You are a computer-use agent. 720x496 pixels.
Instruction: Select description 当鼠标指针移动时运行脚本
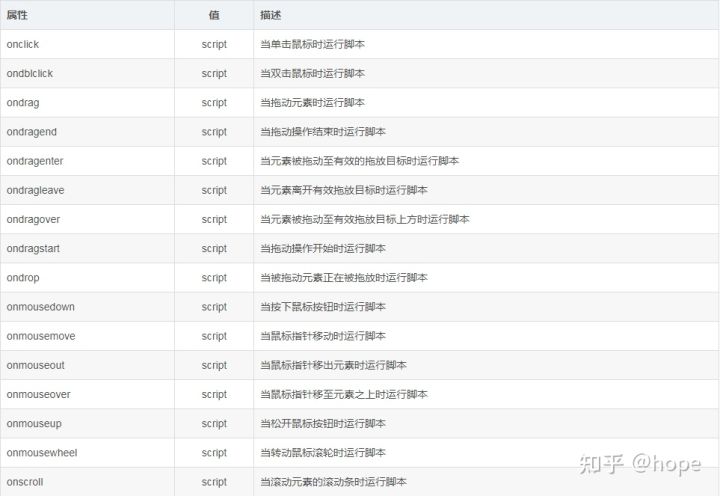tap(323, 336)
